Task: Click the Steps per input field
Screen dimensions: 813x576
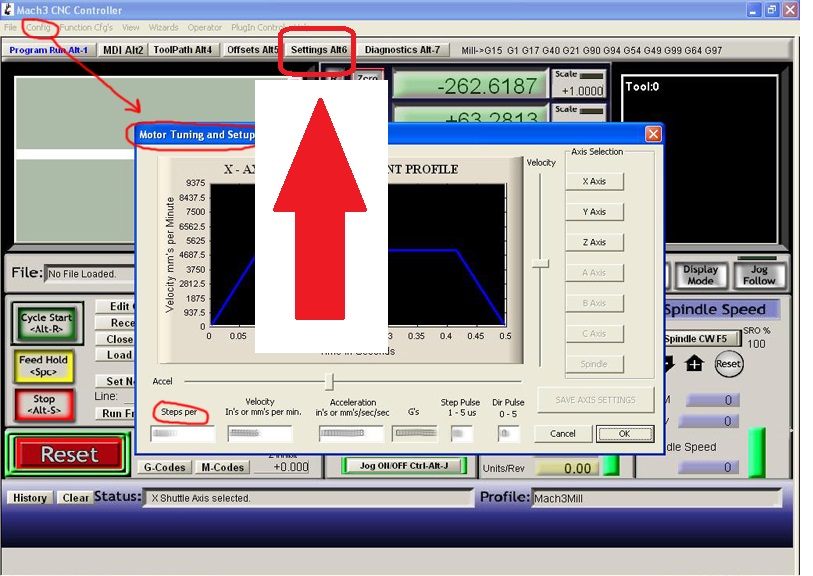Action: [182, 433]
